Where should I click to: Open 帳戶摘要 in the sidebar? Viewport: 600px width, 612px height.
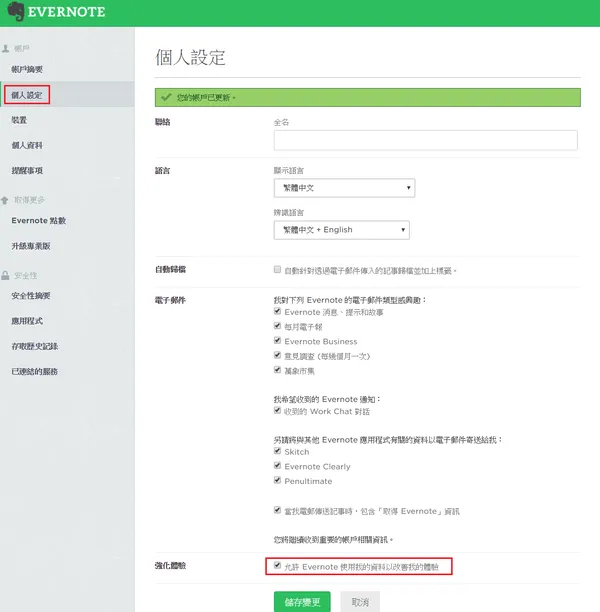pos(27,69)
